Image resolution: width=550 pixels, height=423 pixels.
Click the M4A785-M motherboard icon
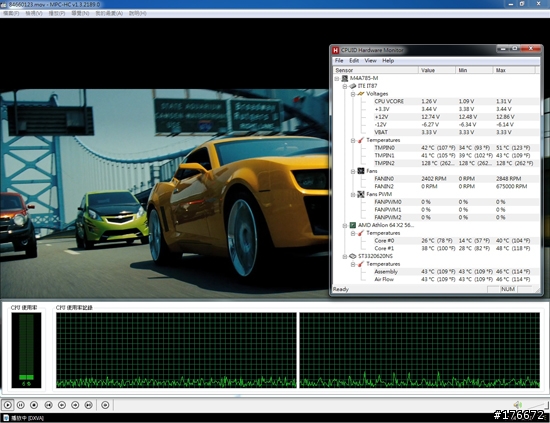click(345, 78)
